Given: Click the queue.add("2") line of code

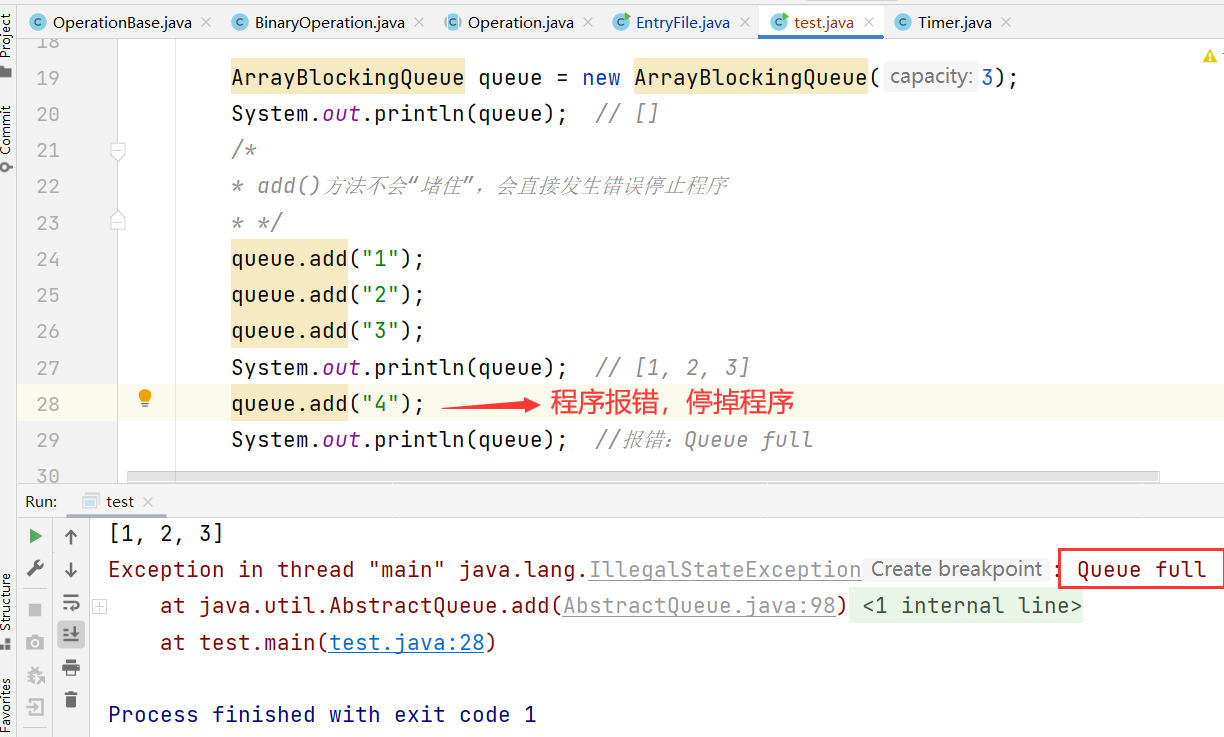Looking at the screenshot, I should click(x=328, y=295).
